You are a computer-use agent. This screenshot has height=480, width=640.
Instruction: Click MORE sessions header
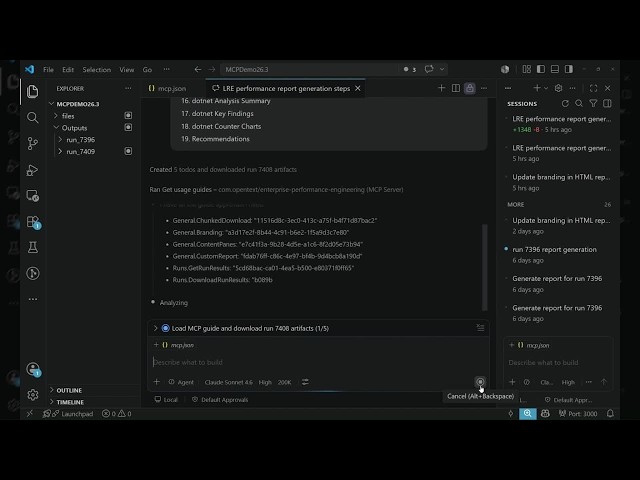click(516, 204)
